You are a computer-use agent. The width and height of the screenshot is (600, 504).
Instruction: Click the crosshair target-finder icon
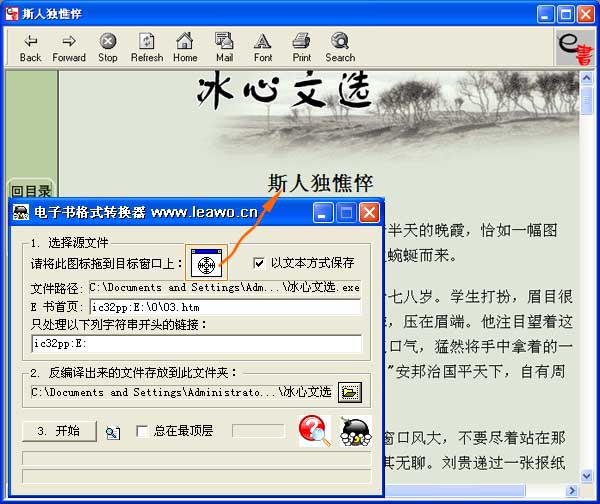207,264
